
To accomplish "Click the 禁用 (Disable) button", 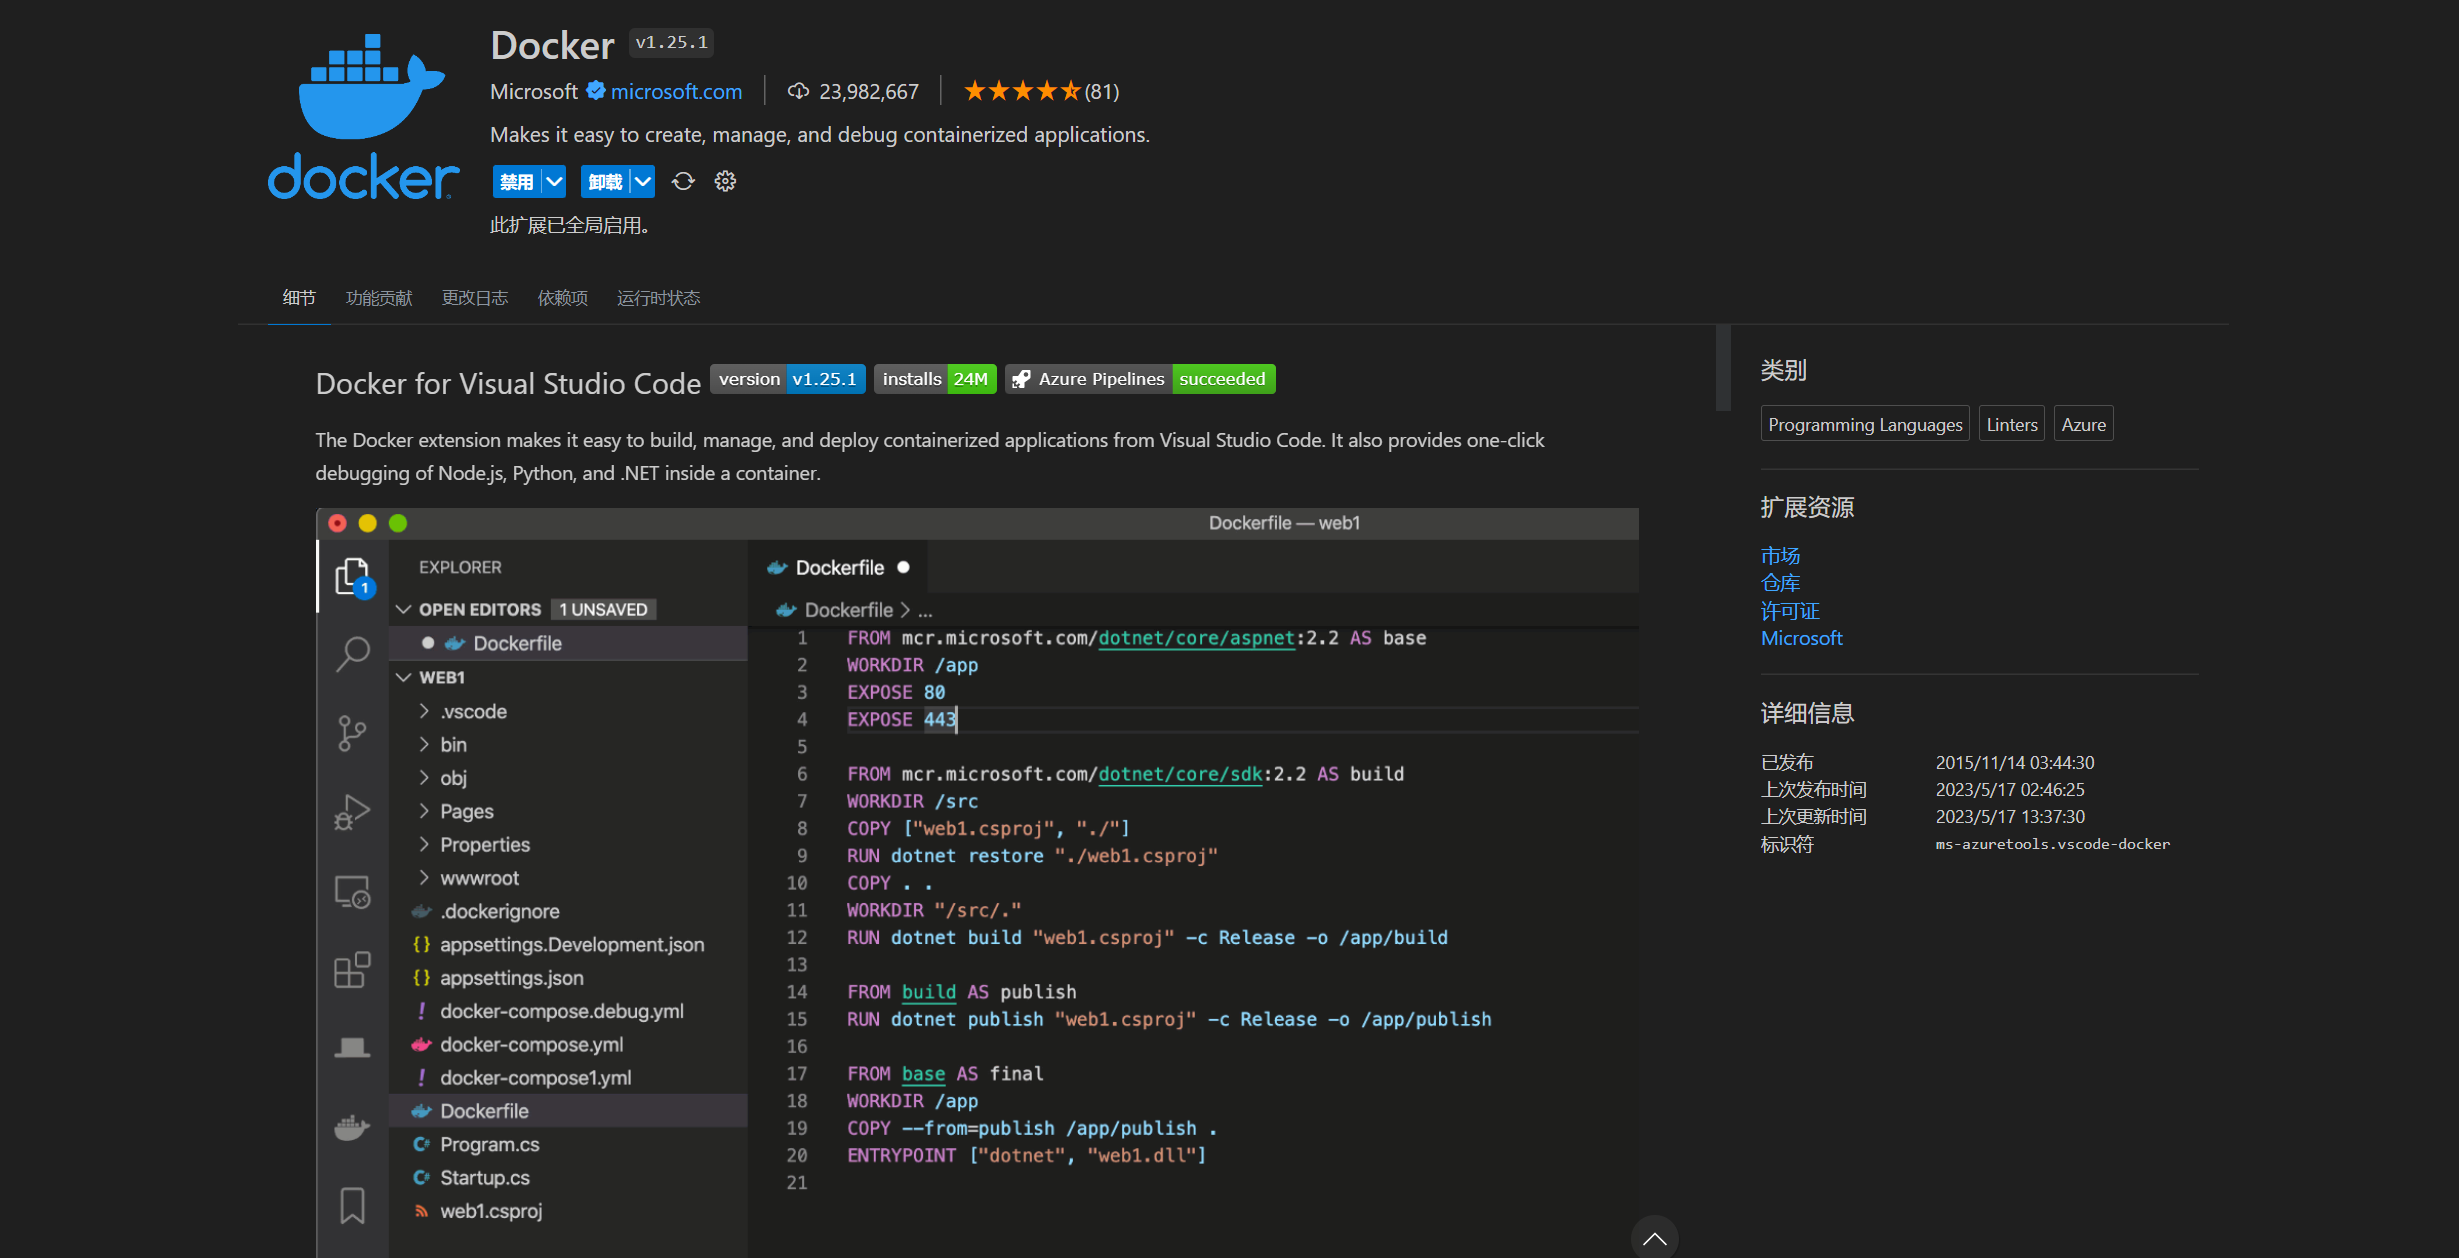I will 517,181.
